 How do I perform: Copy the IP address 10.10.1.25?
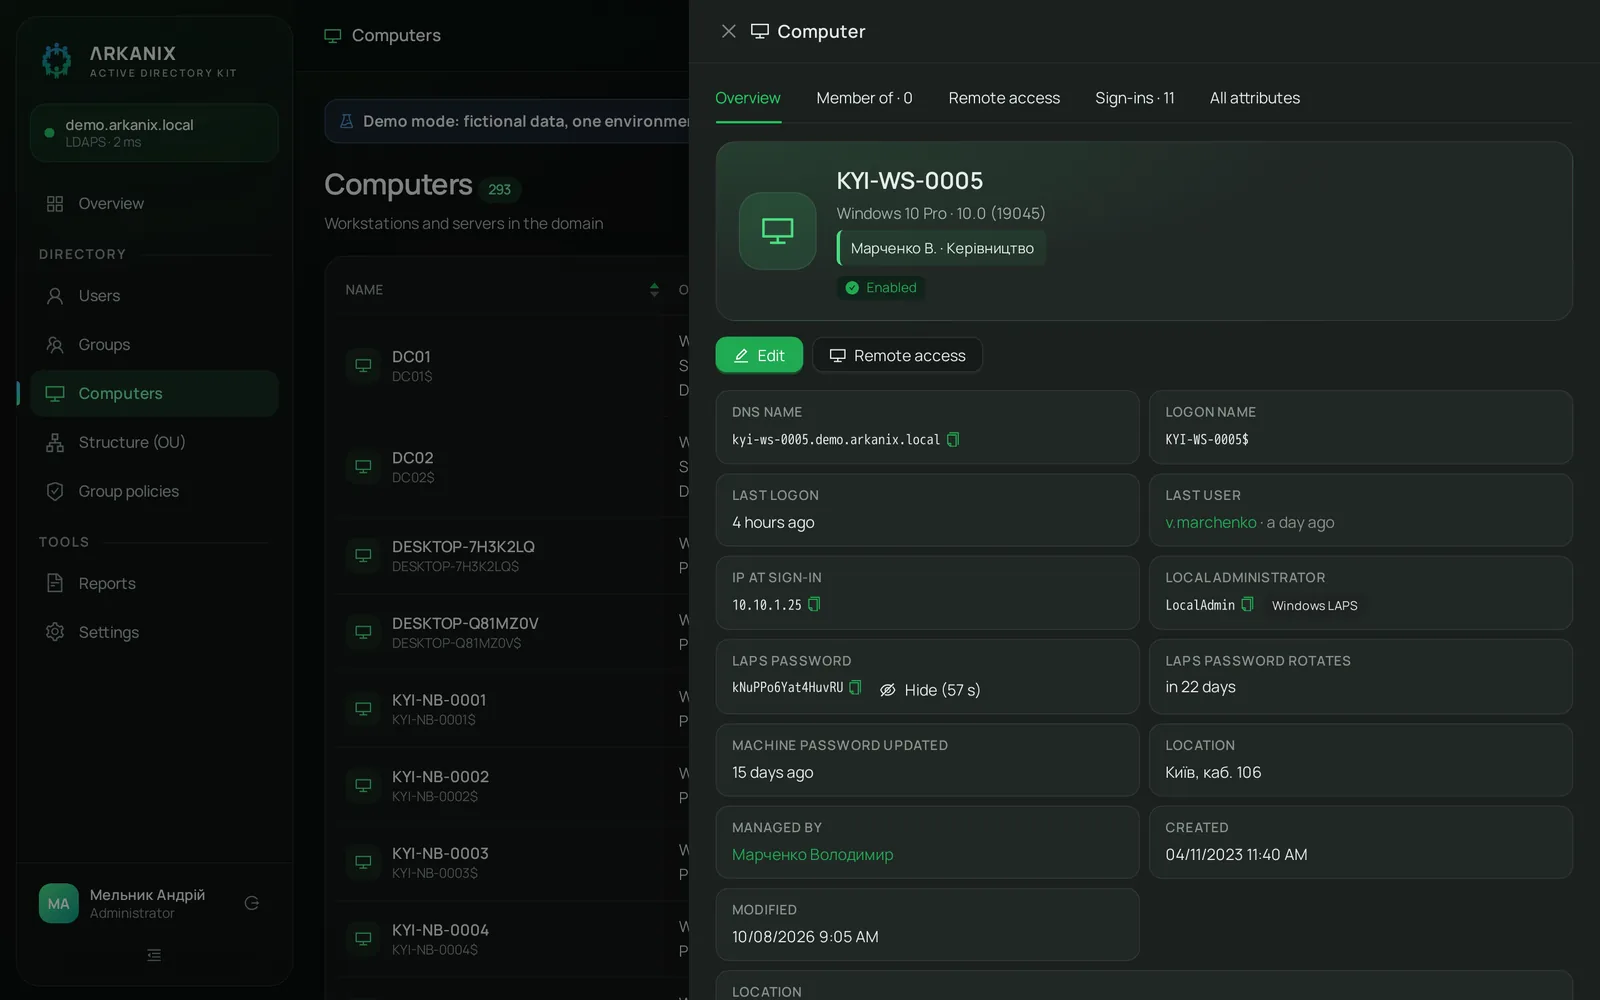[x=814, y=604]
